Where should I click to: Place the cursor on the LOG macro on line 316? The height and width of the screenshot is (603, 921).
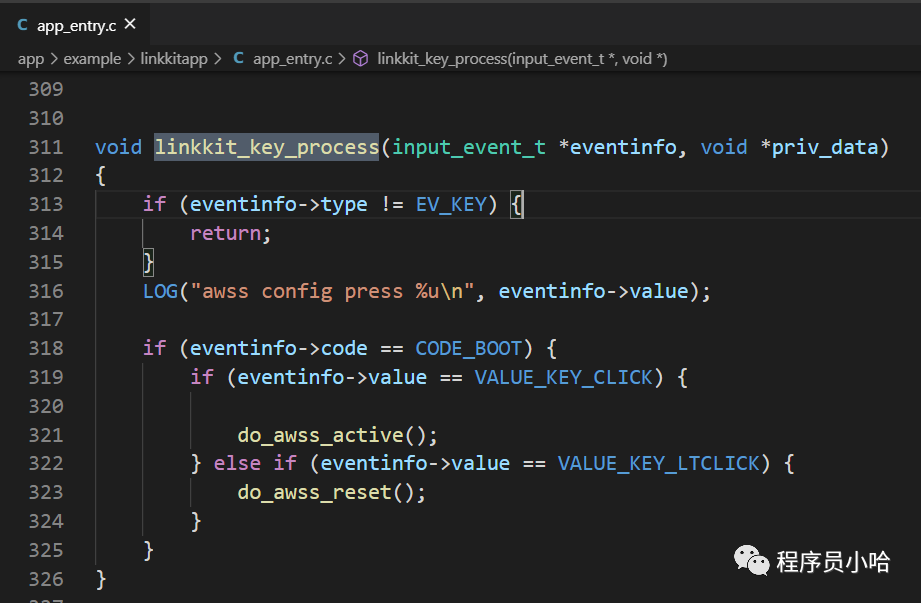[160, 291]
